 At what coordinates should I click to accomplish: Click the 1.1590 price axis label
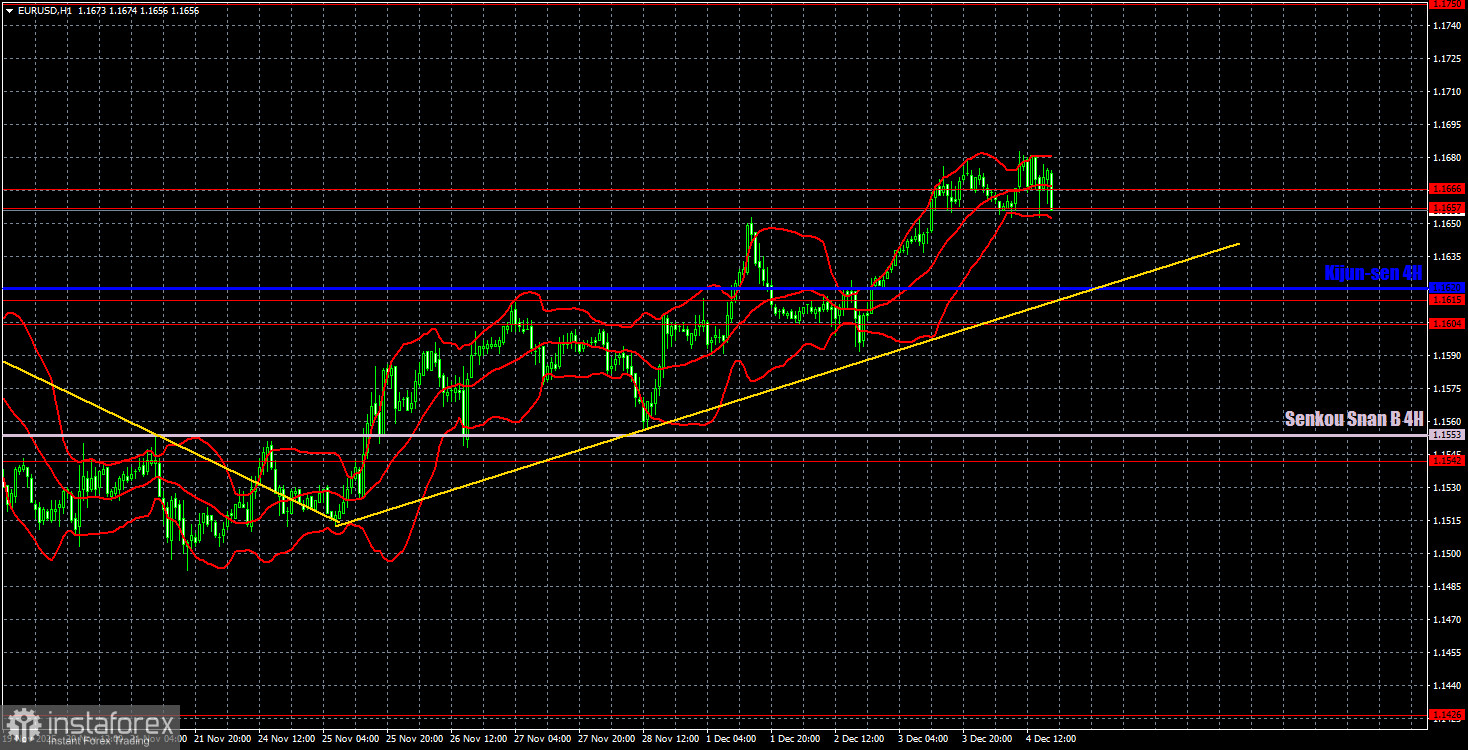pyautogui.click(x=1447, y=355)
